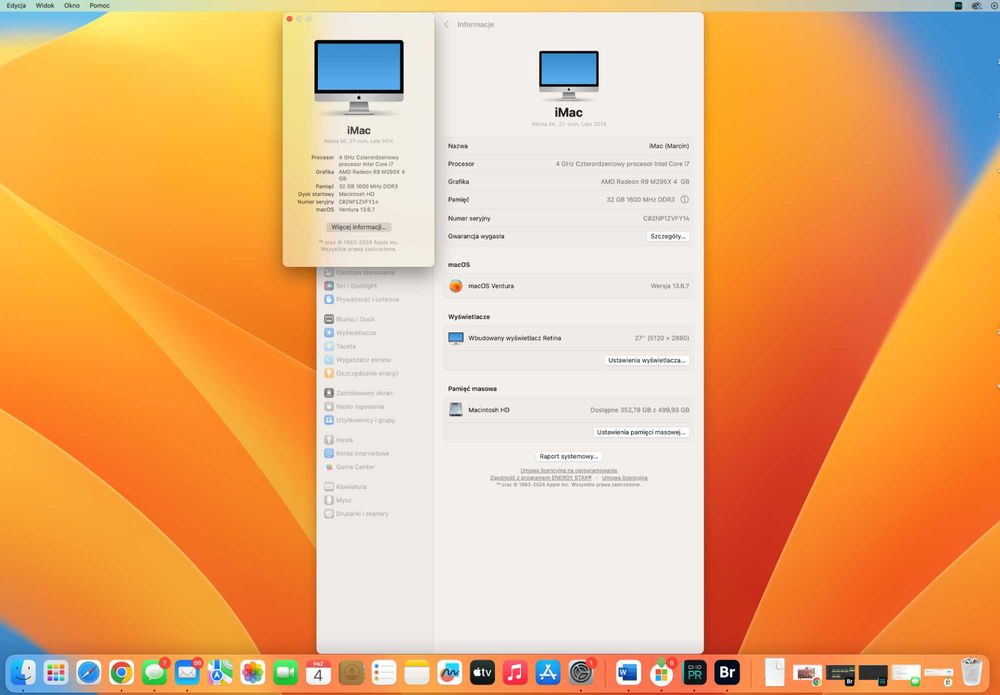1000x695 pixels.
Task: Click the Raport systemowy... button
Action: point(568,456)
